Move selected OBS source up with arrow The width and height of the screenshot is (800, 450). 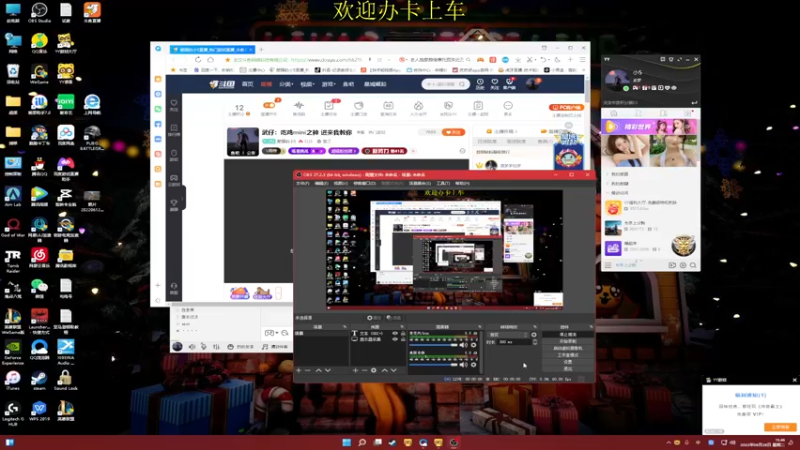tap(385, 370)
